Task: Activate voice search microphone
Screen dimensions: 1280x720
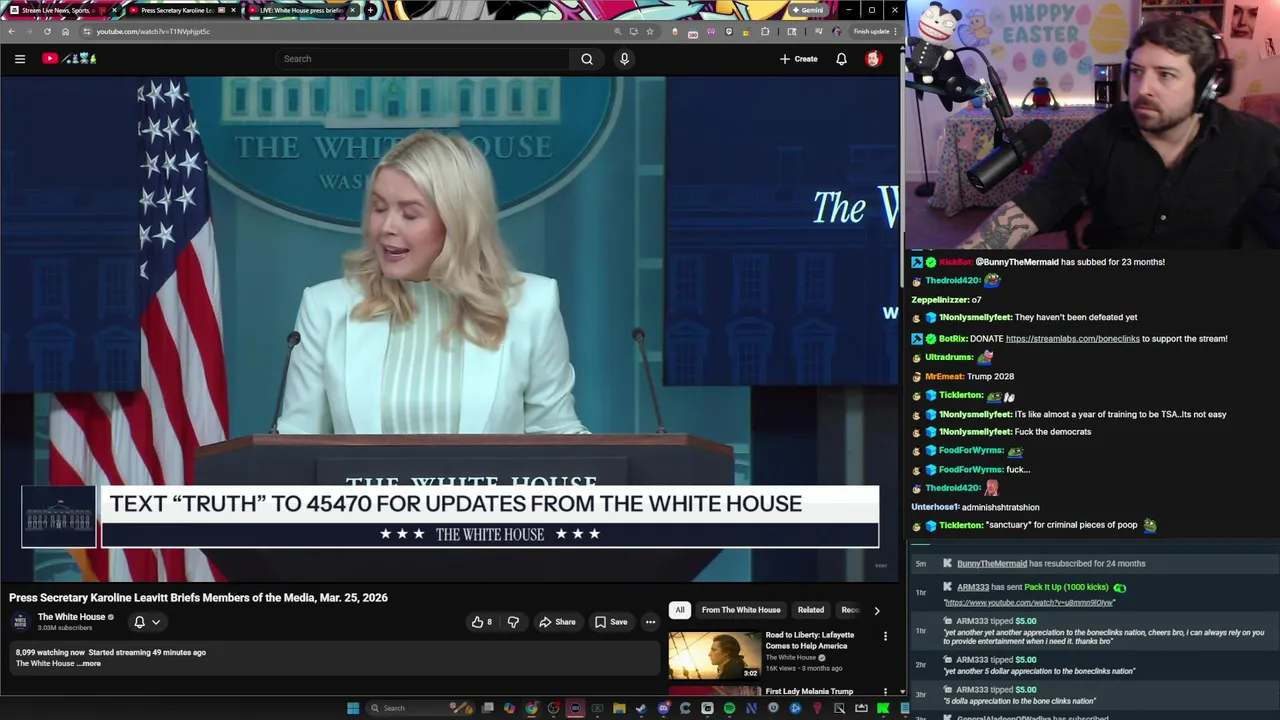Action: pos(624,59)
